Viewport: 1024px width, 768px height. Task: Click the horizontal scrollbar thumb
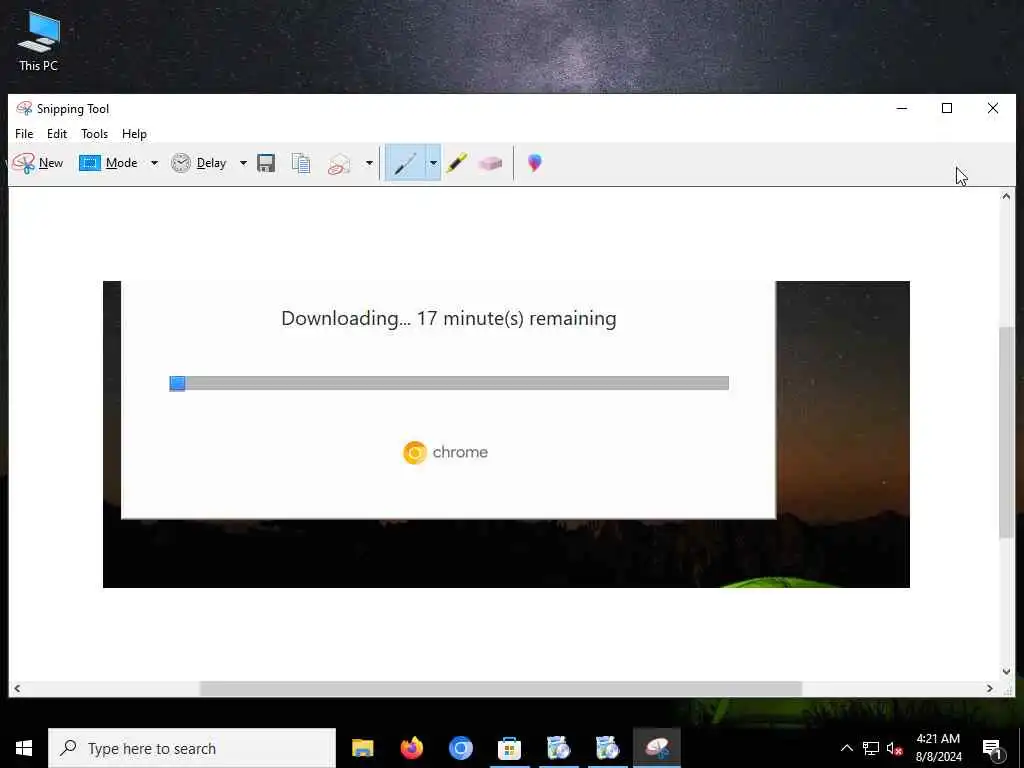click(501, 688)
